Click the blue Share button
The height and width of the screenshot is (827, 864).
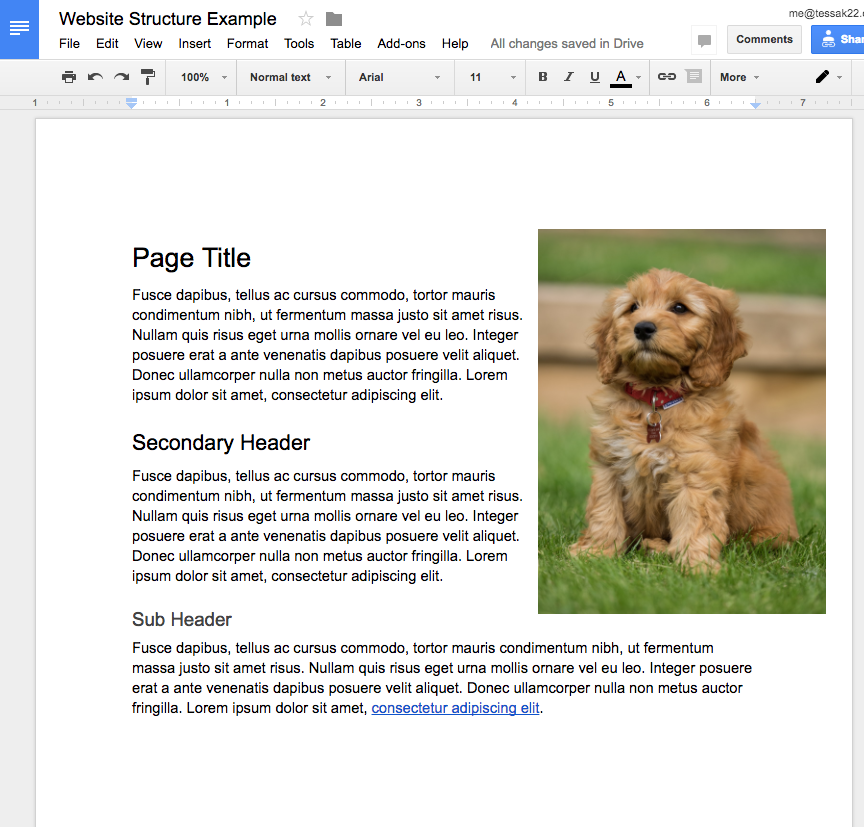[x=838, y=40]
